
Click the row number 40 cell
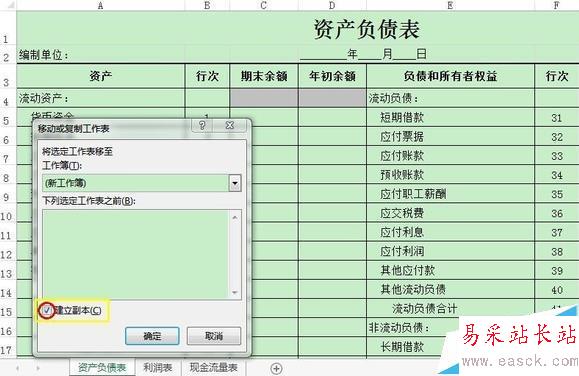click(557, 290)
